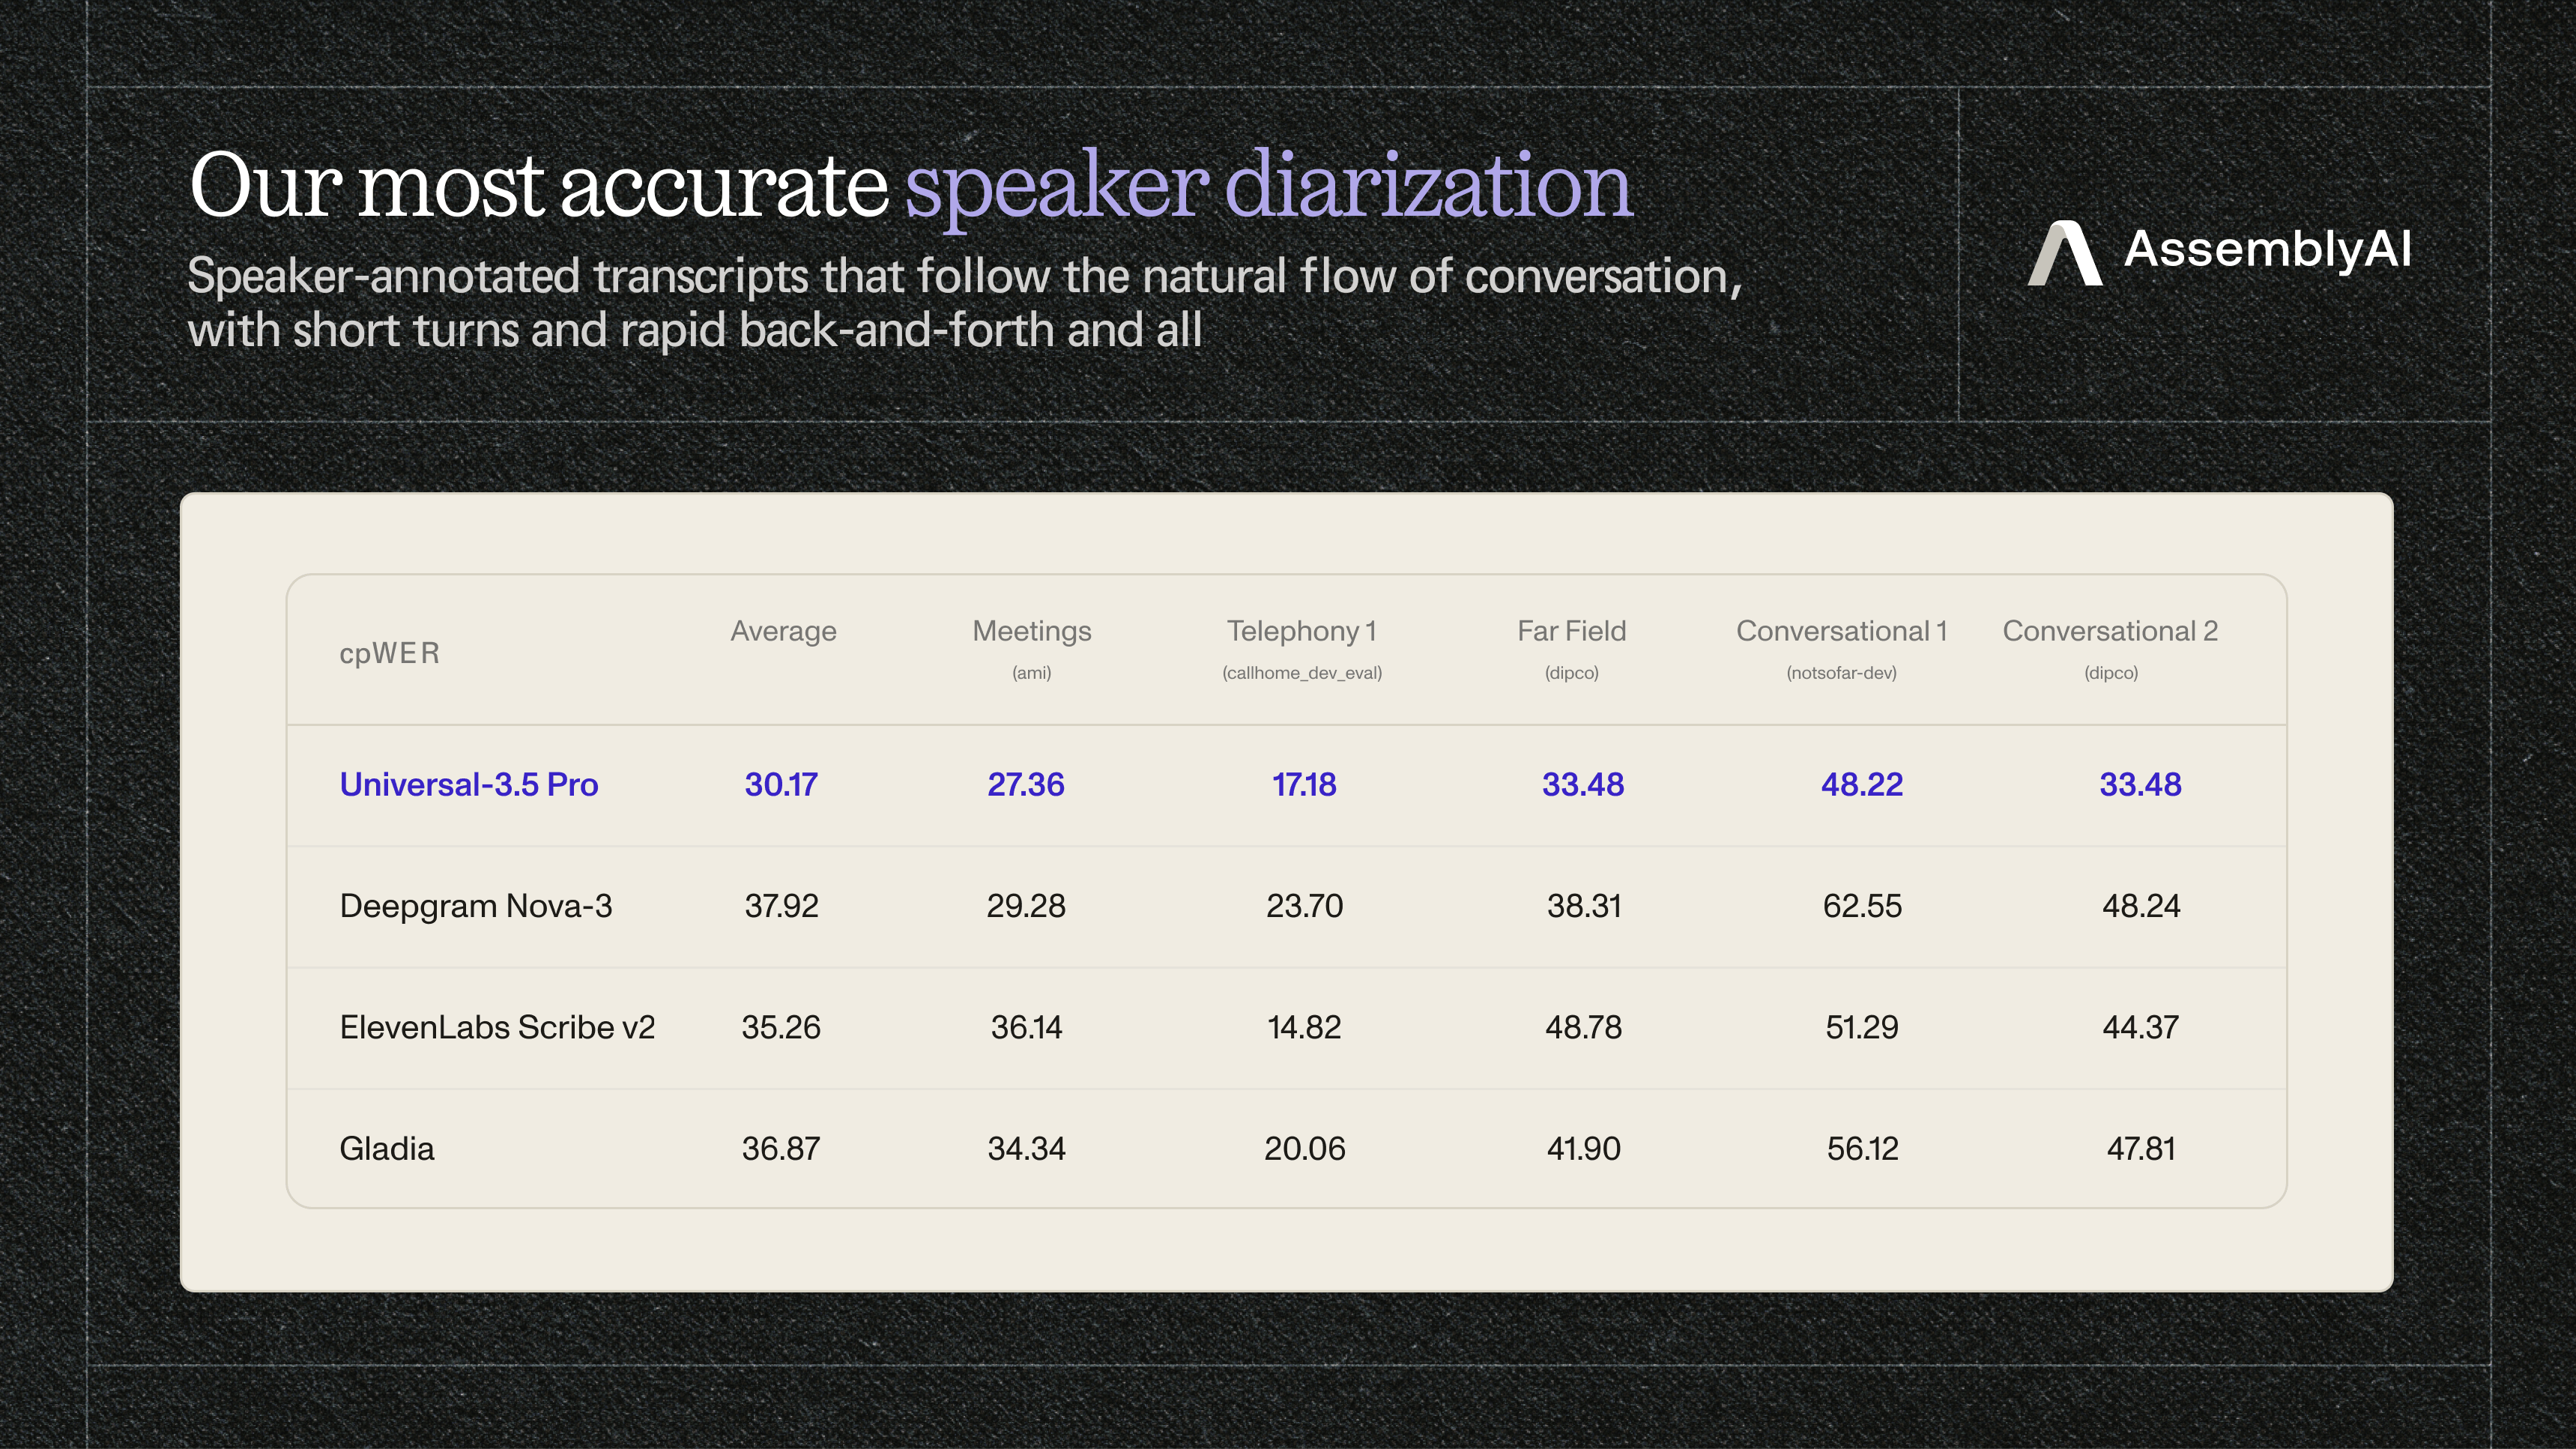Select the ElevenLabs Scribe v2 row label
Image resolution: width=2576 pixels, height=1449 pixels.
(x=497, y=1027)
